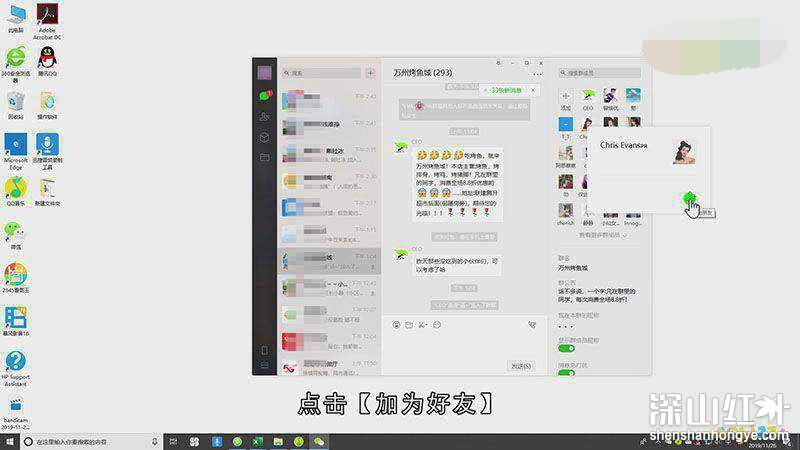Toggle the mute notifications switch at panel bottom

tap(568, 373)
